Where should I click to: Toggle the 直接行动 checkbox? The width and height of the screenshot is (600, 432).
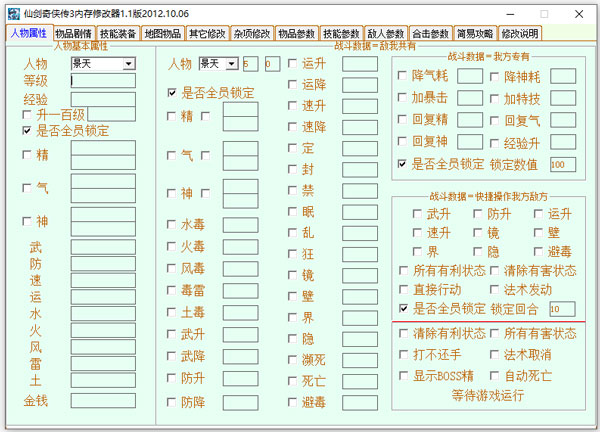pyautogui.click(x=404, y=289)
